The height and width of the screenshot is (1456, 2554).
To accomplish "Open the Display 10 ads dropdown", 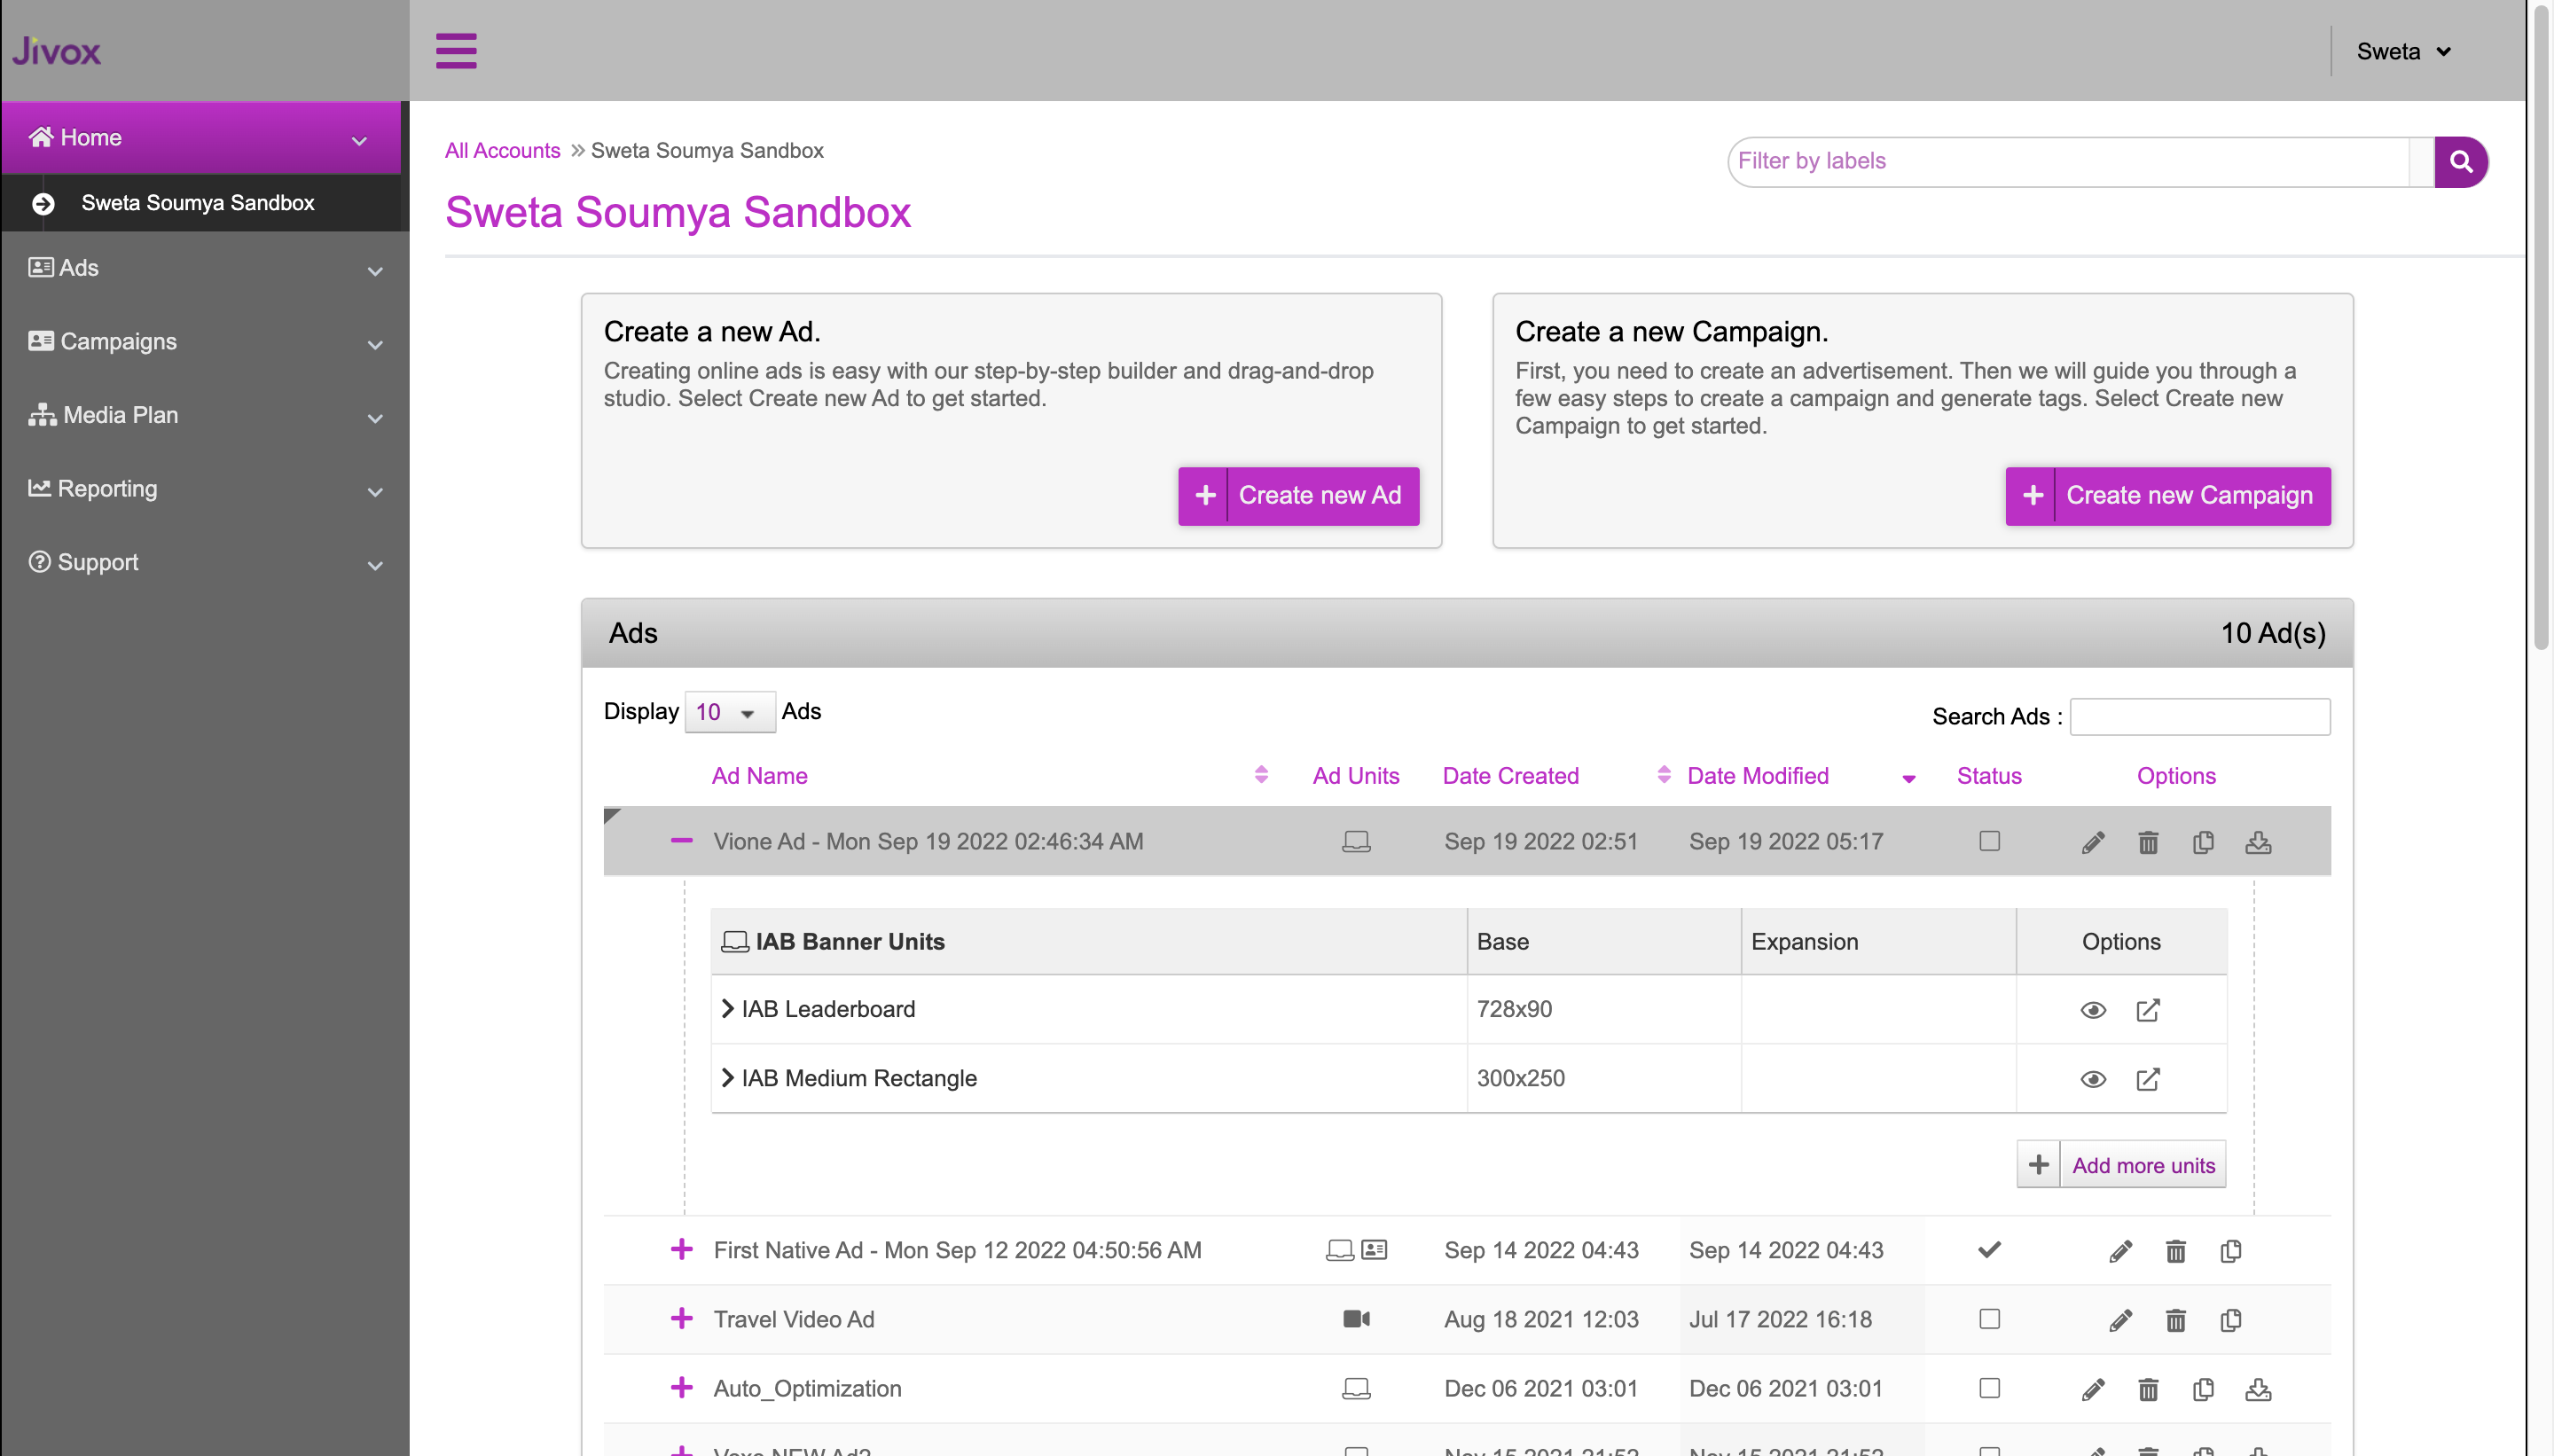I will pos(729,712).
